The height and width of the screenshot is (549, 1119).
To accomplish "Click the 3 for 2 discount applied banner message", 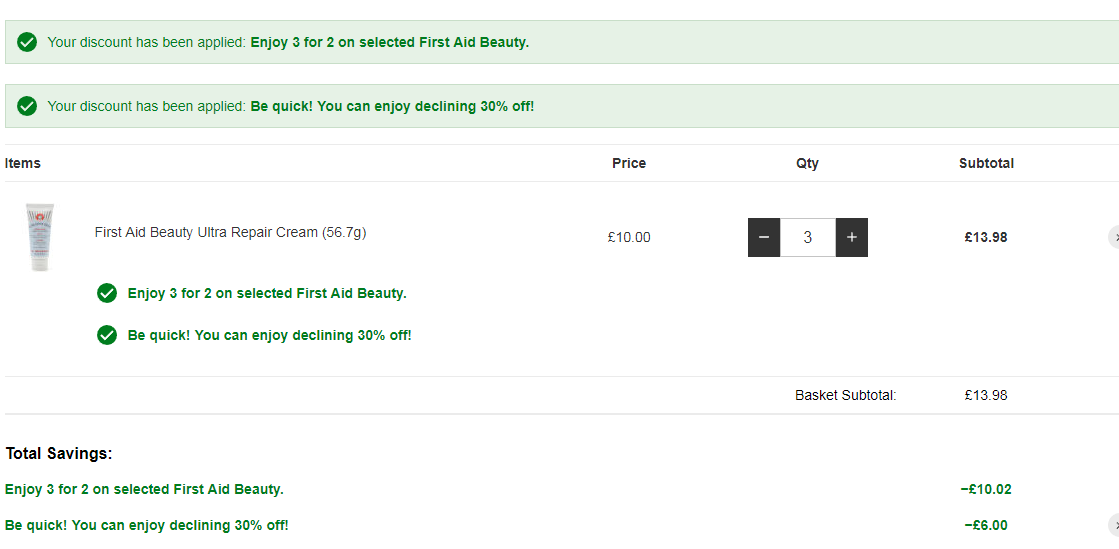I will click(288, 42).
